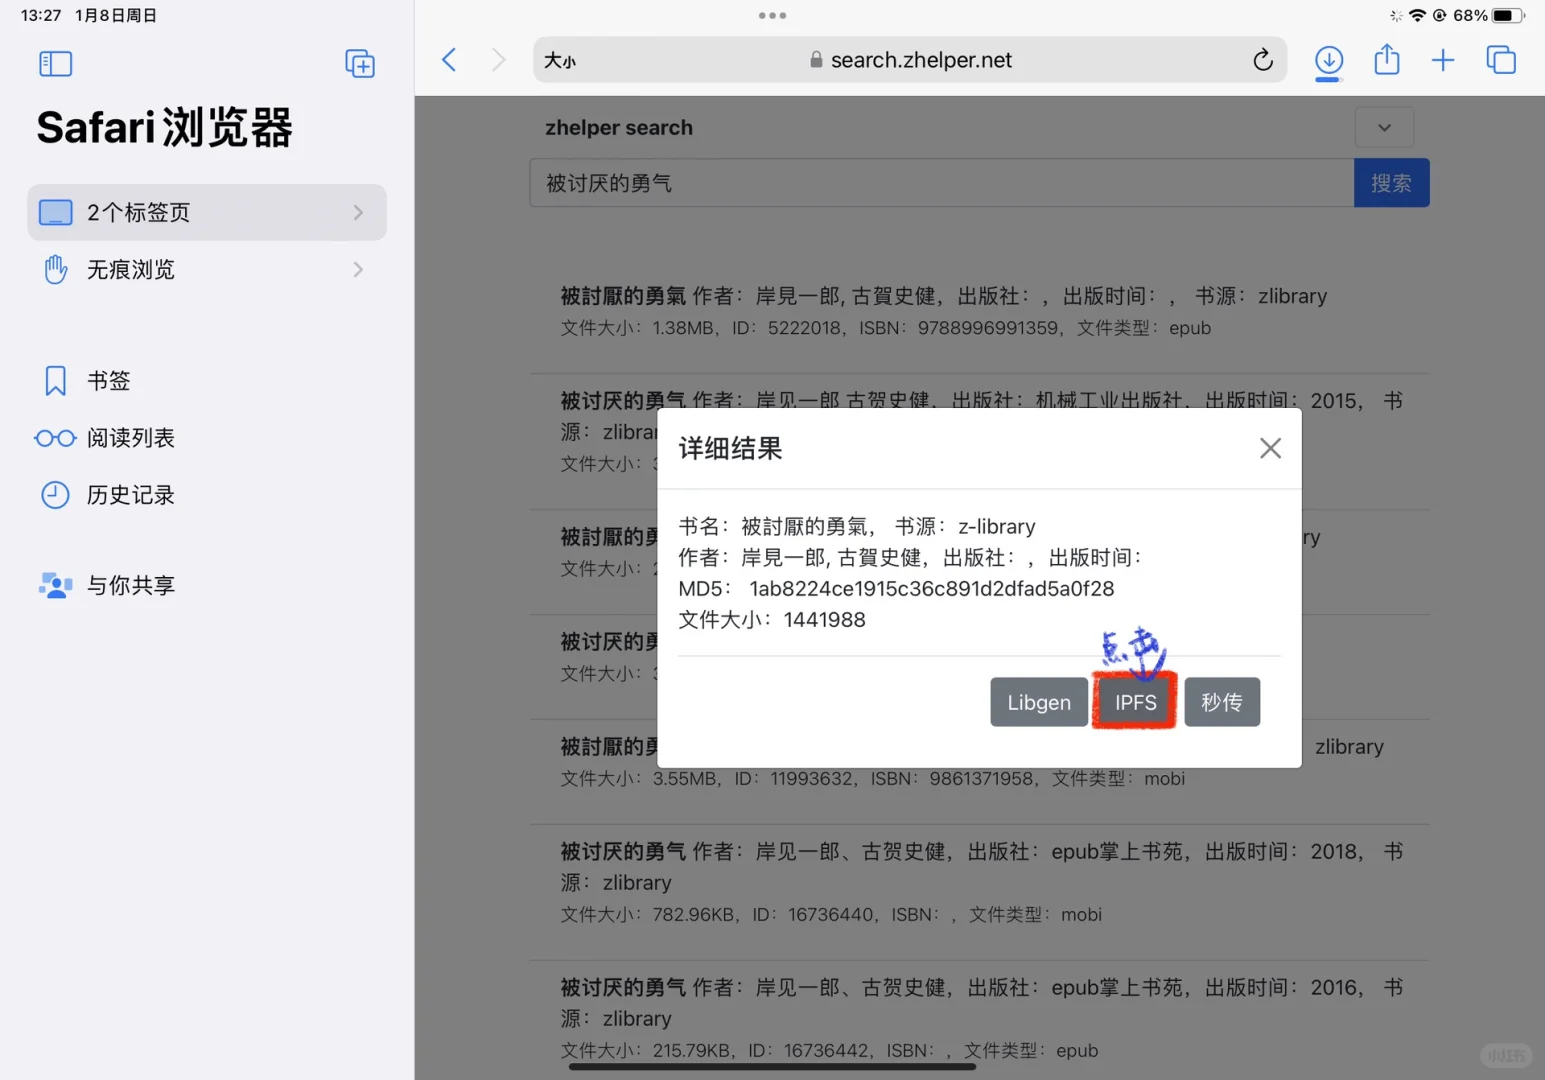Open the three-dot multitasking menu
The width and height of the screenshot is (1545, 1080).
(772, 15)
